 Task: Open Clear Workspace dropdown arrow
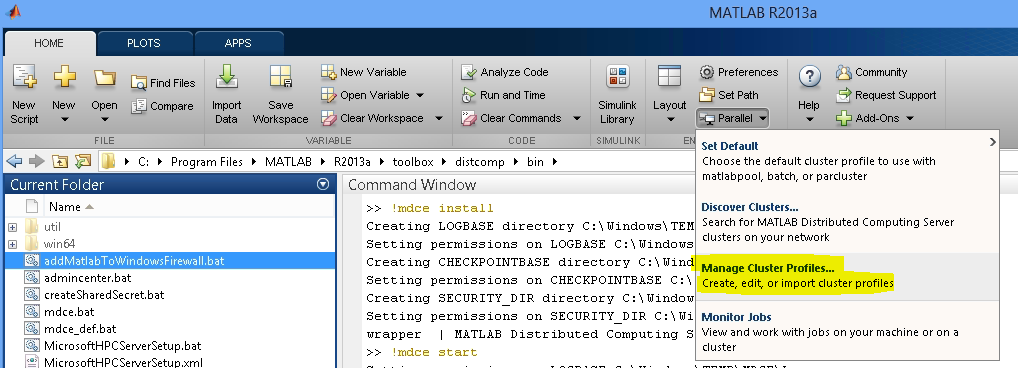438,118
